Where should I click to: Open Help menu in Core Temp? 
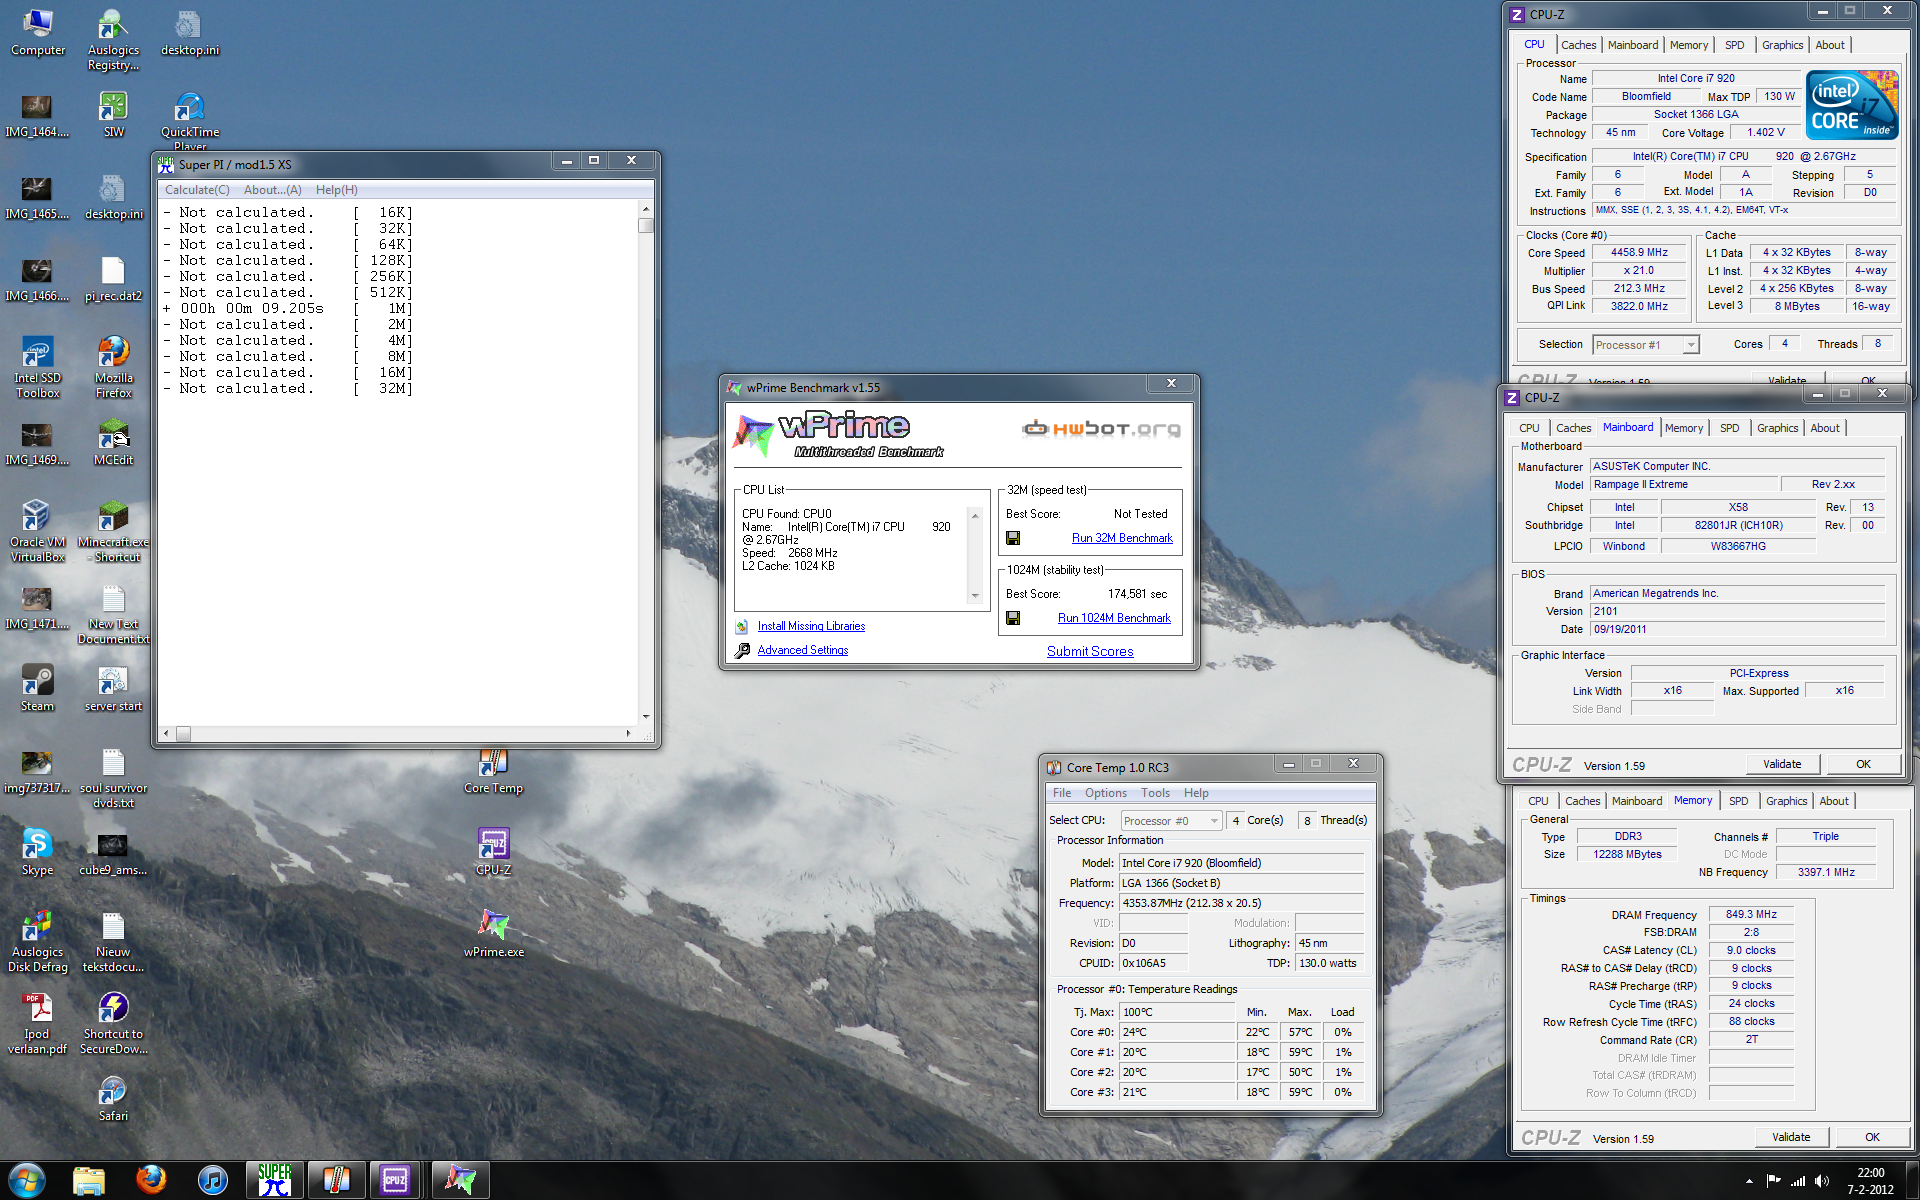(1196, 793)
